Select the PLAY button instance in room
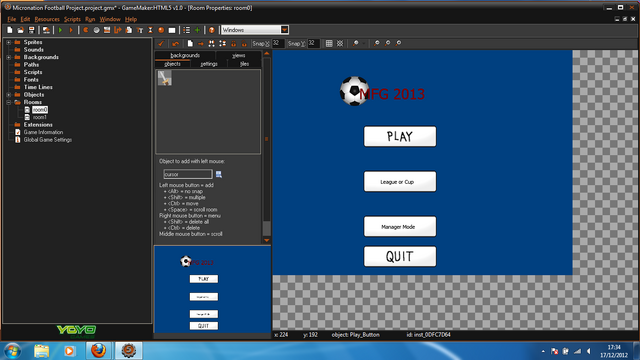Screen dimensions: 640x360 (400, 136)
